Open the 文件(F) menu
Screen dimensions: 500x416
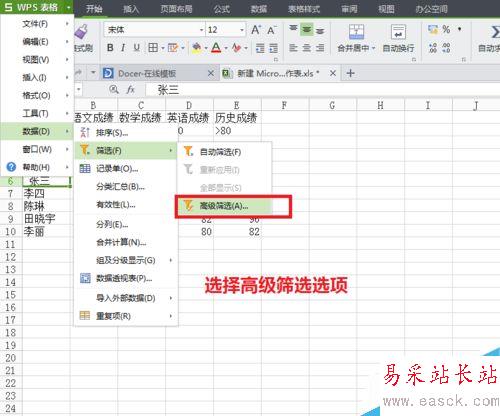pos(37,24)
